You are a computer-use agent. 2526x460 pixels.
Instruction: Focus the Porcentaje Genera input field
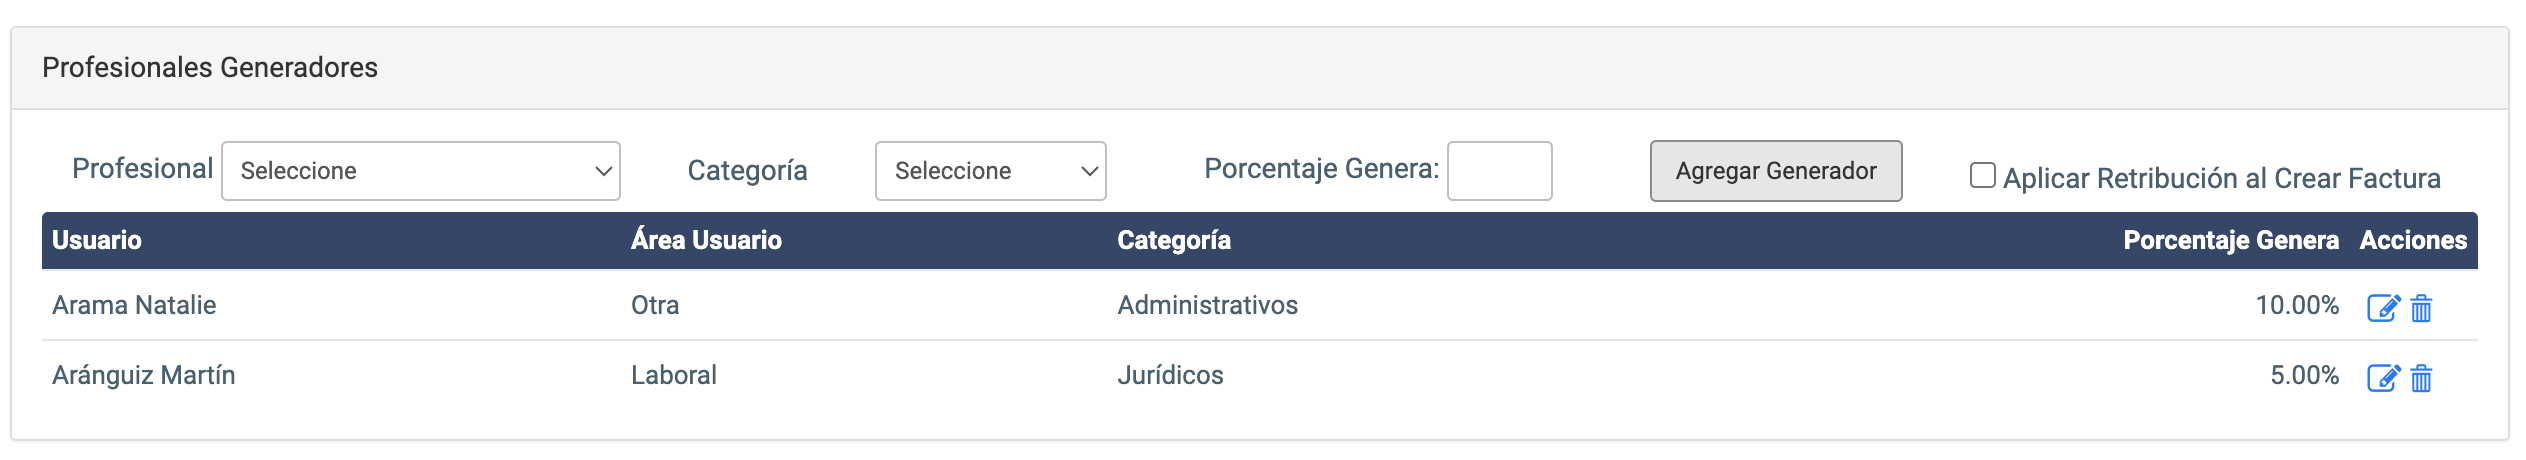[x=1500, y=171]
